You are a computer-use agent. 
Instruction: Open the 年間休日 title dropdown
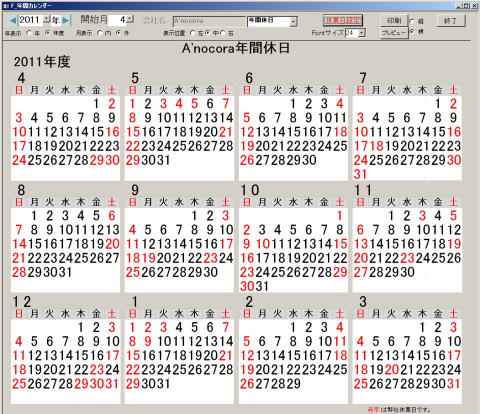click(x=293, y=22)
